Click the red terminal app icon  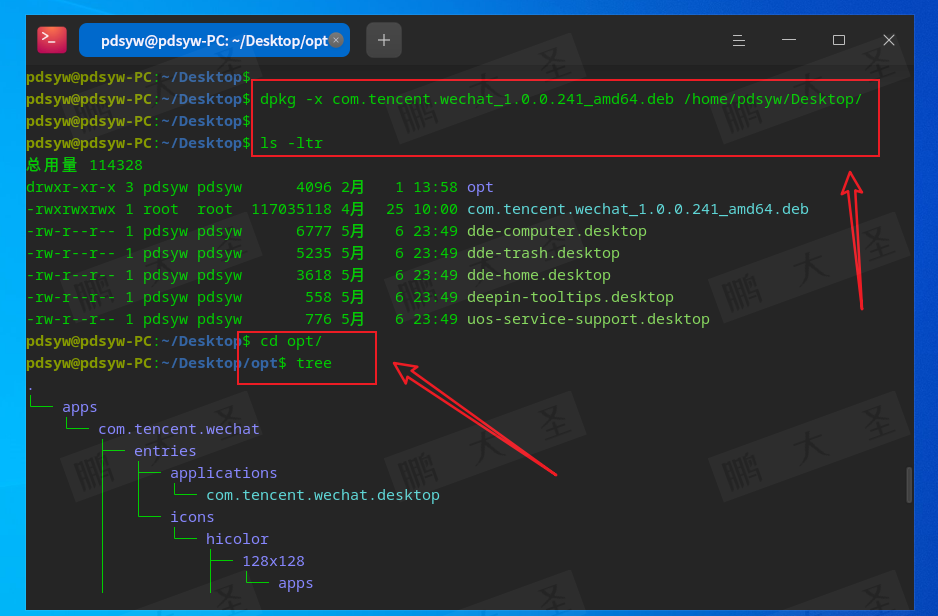click(52, 40)
